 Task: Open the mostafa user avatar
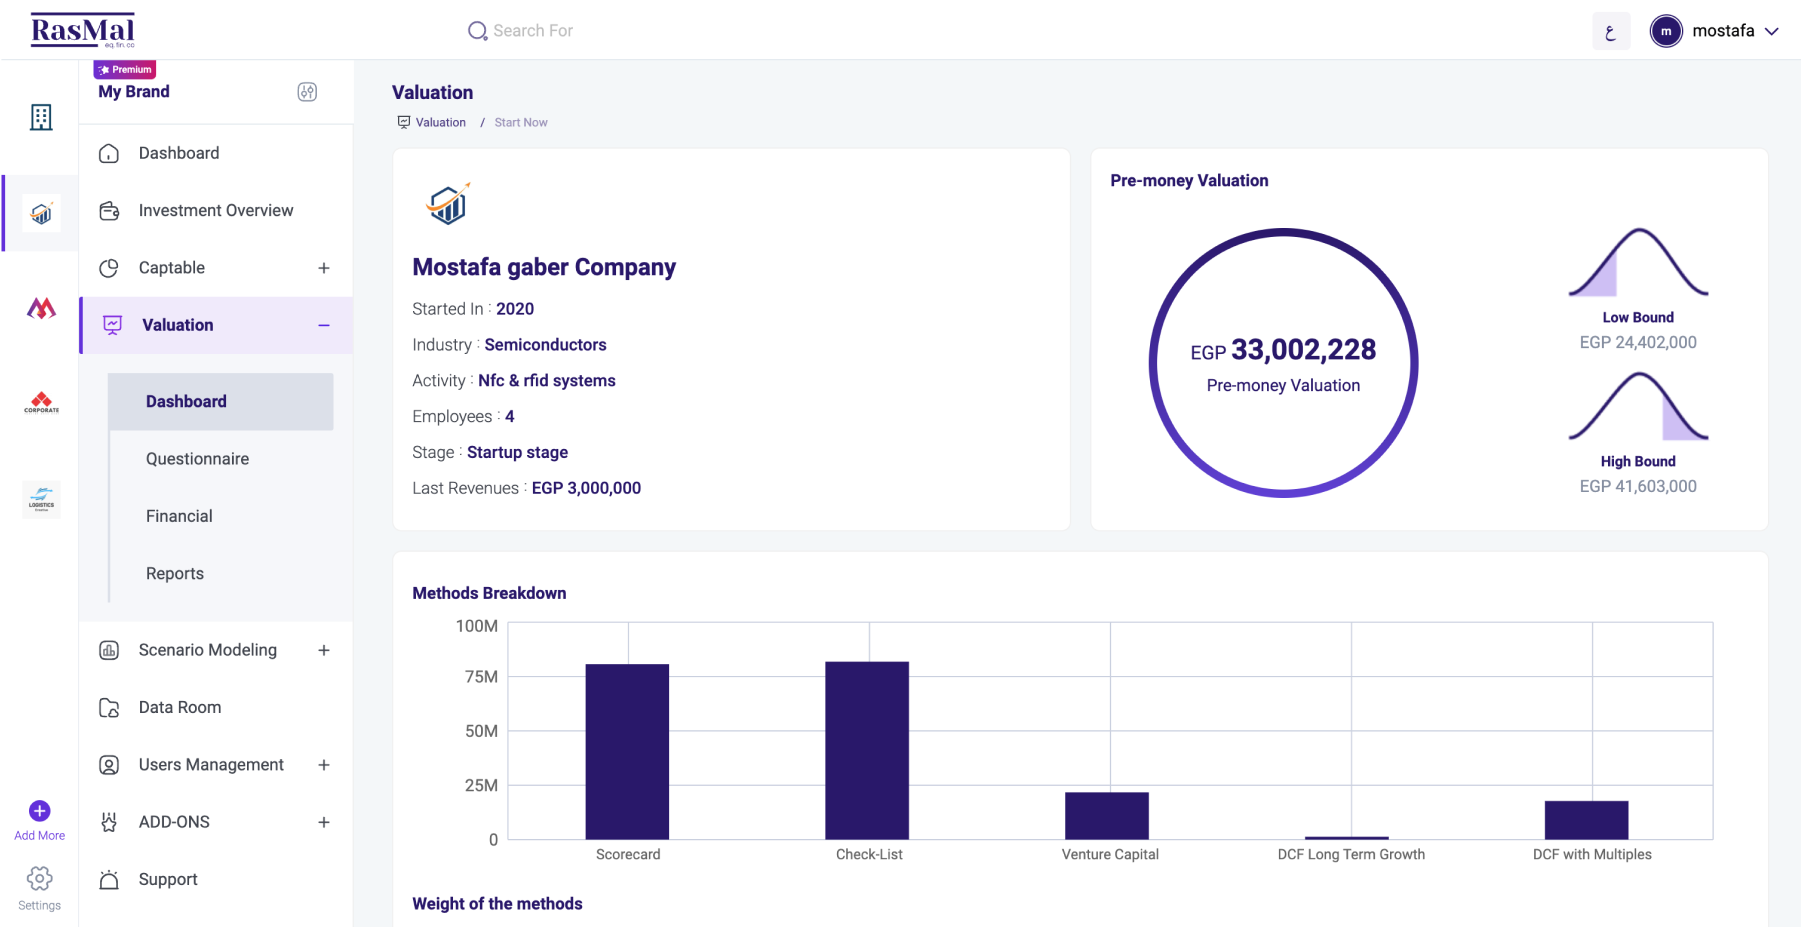click(x=1666, y=31)
